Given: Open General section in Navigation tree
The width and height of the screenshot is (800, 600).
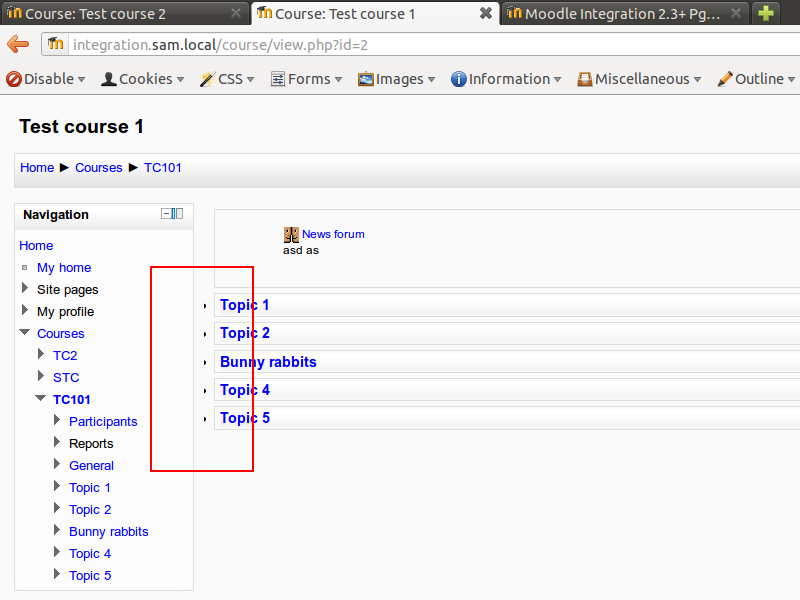Looking at the screenshot, I should tap(91, 465).
